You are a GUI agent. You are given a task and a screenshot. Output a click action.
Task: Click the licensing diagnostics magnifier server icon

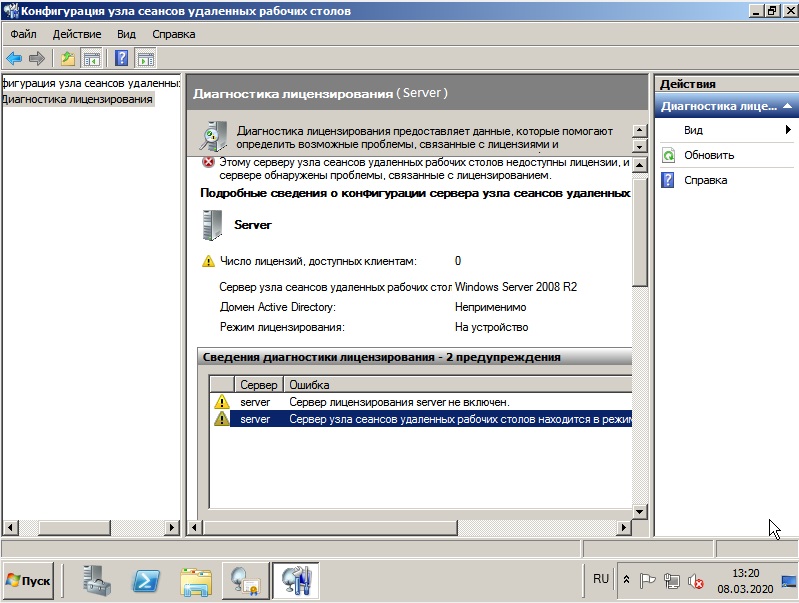213,136
